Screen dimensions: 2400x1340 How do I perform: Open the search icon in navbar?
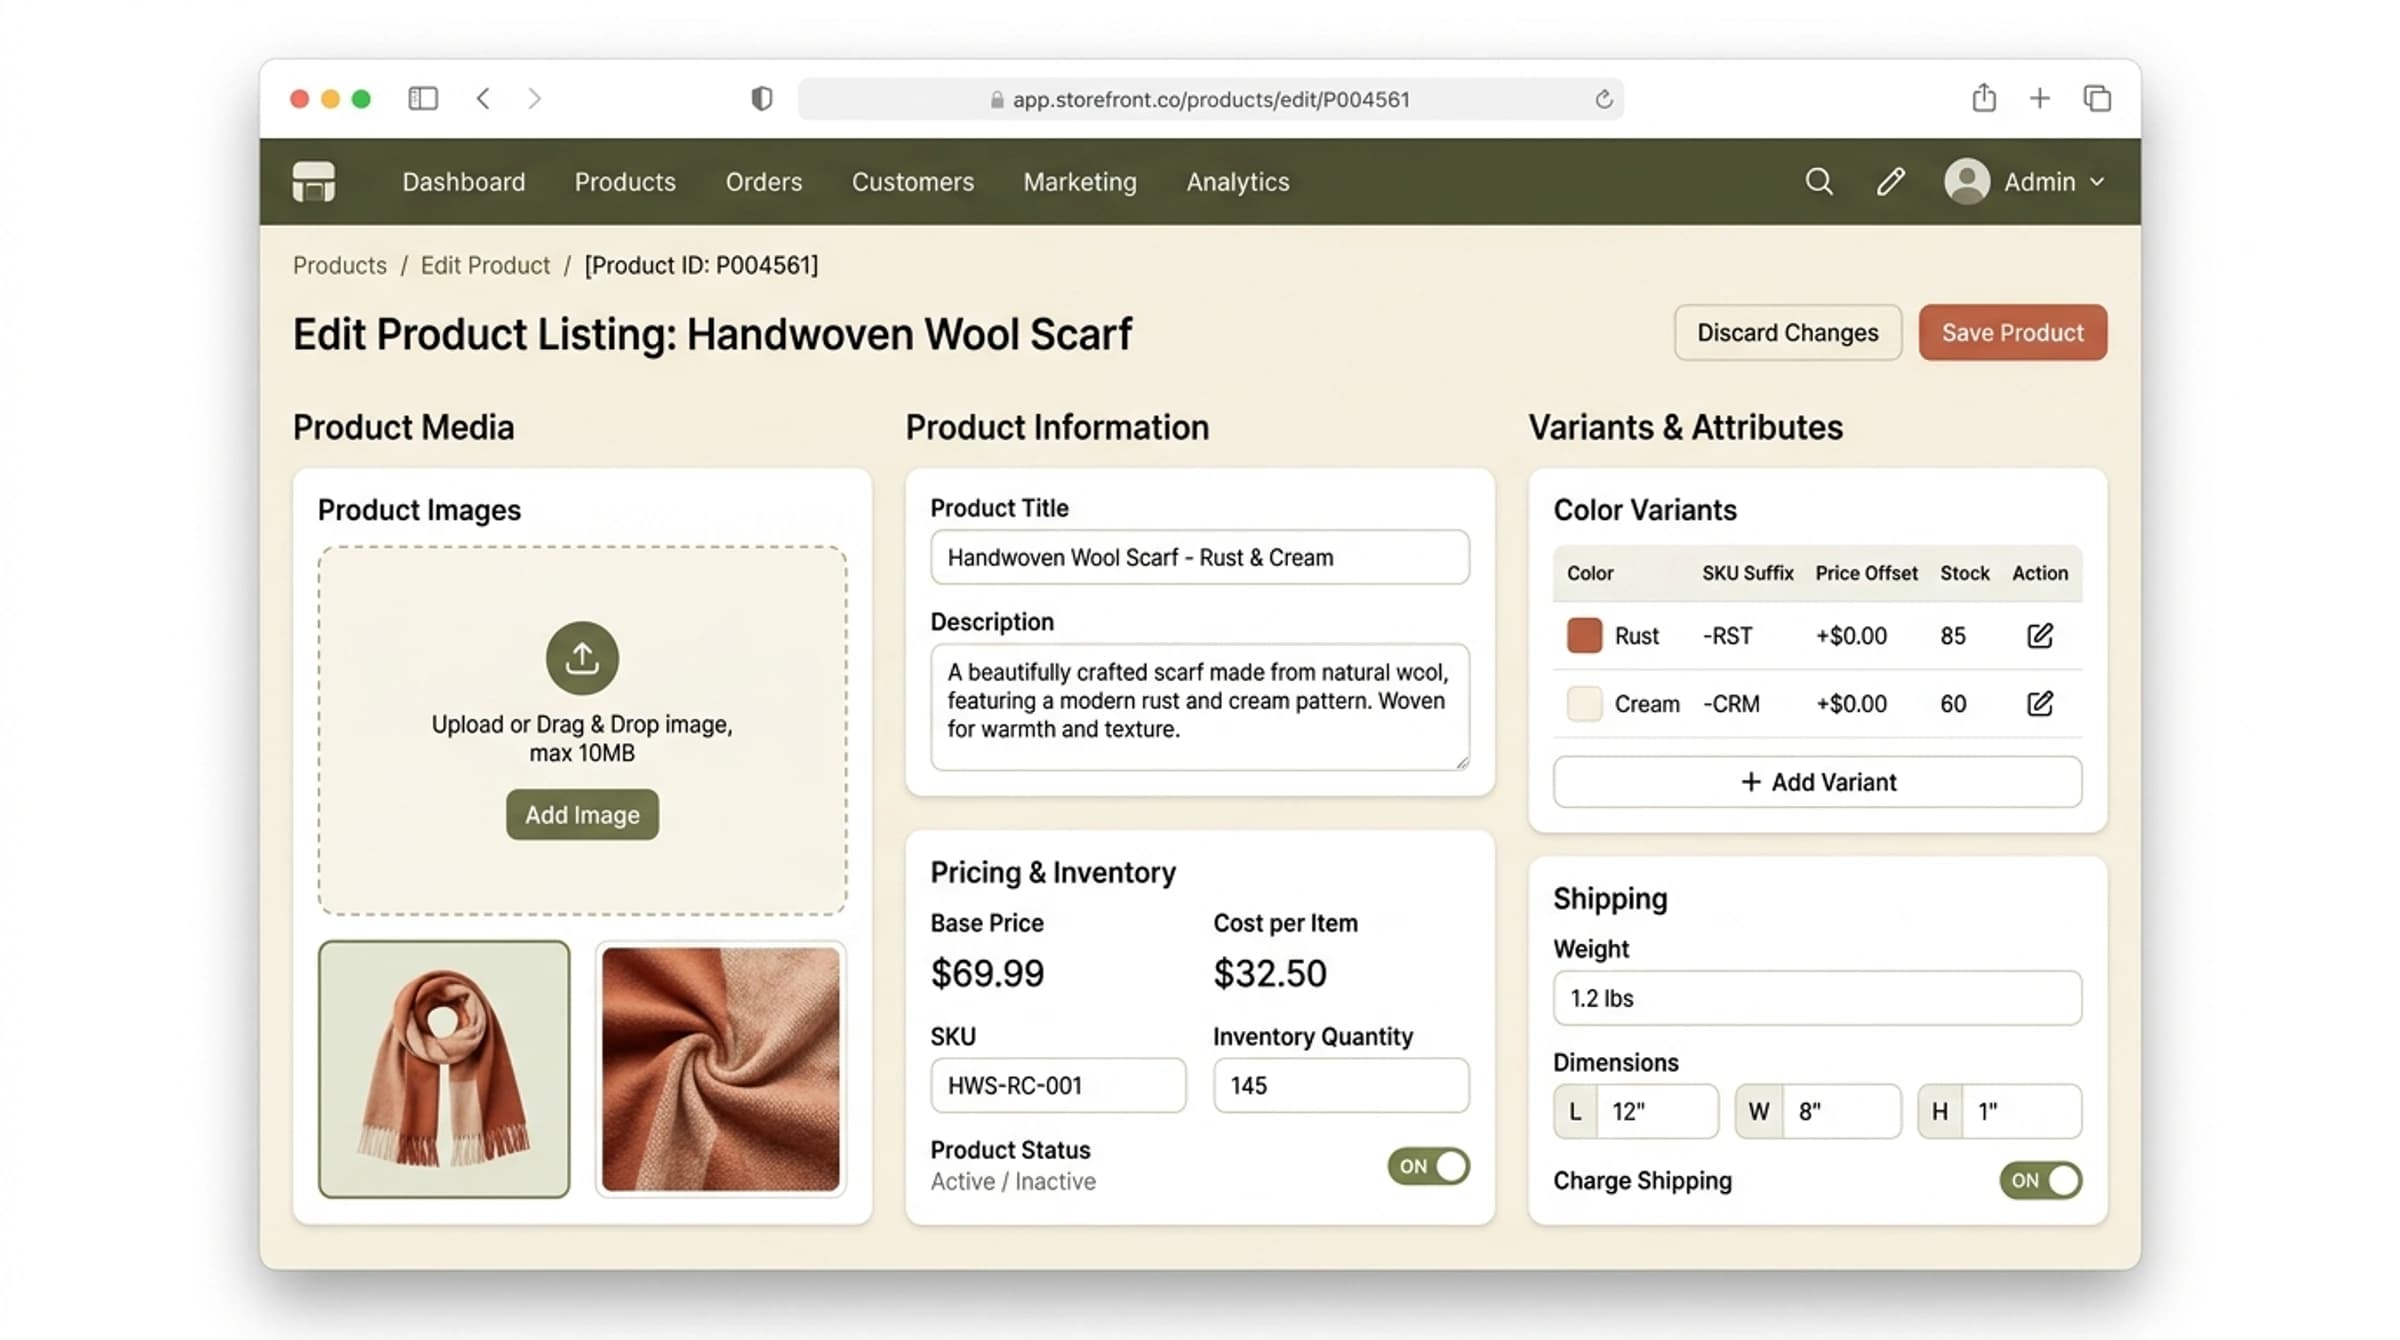[1819, 182]
